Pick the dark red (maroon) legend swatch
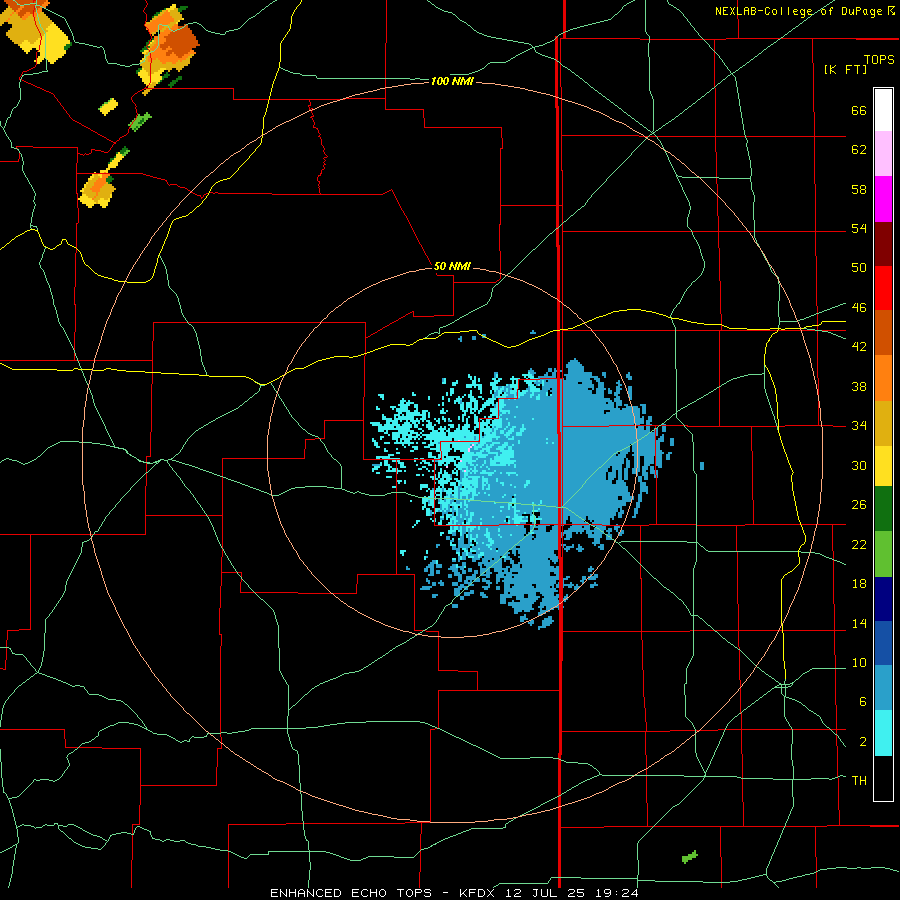The image size is (900, 900). point(883,244)
